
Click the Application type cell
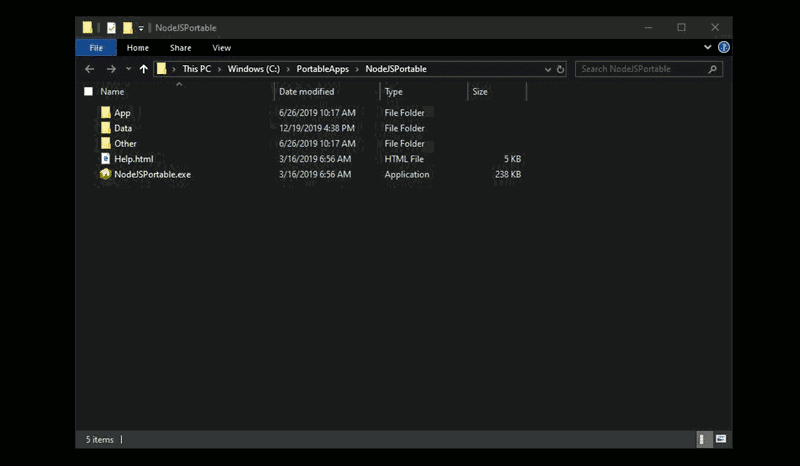pyautogui.click(x=407, y=174)
